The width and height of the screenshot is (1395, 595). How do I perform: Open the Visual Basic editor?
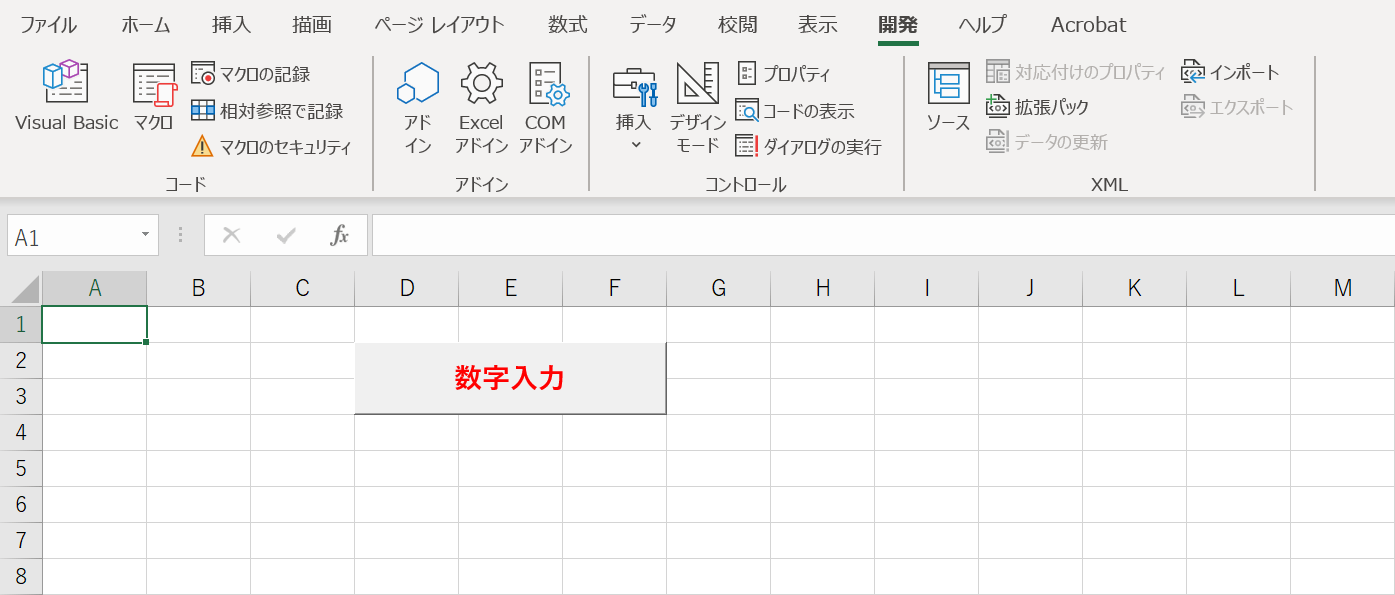(x=65, y=95)
